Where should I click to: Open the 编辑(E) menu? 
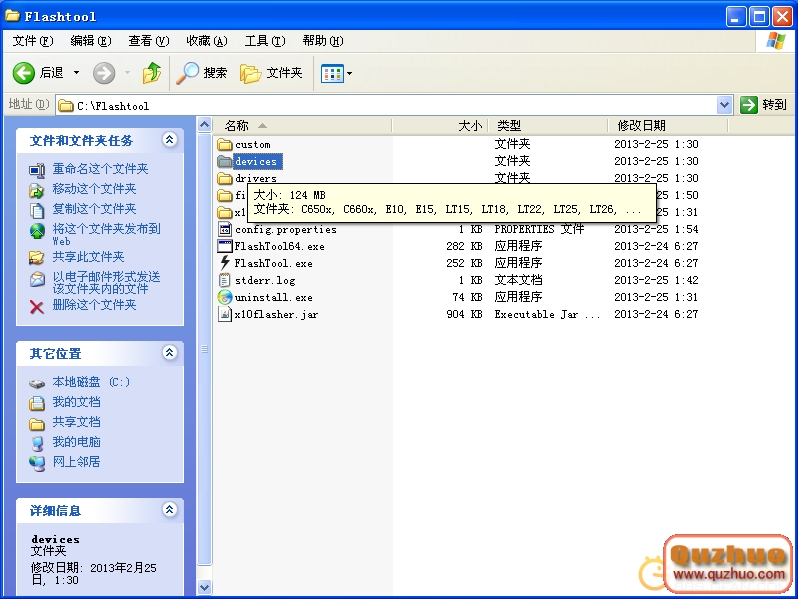tap(91, 41)
